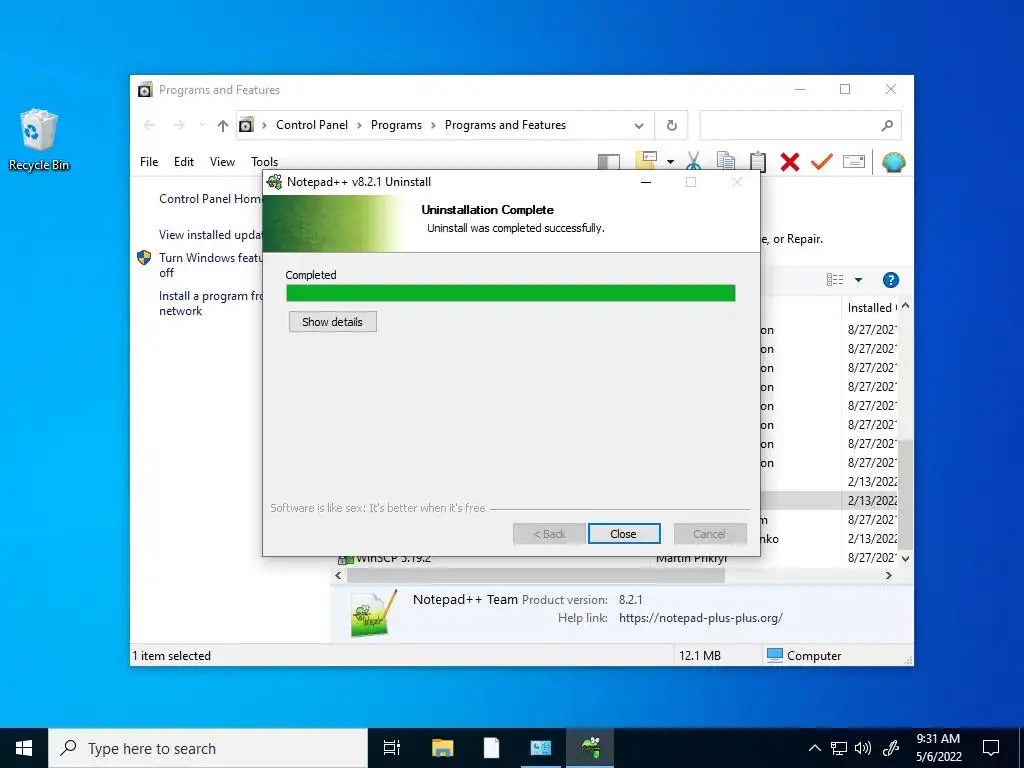This screenshot has width=1024, height=768.
Task: Click the orange checkmark toolbar icon
Action: (822, 161)
